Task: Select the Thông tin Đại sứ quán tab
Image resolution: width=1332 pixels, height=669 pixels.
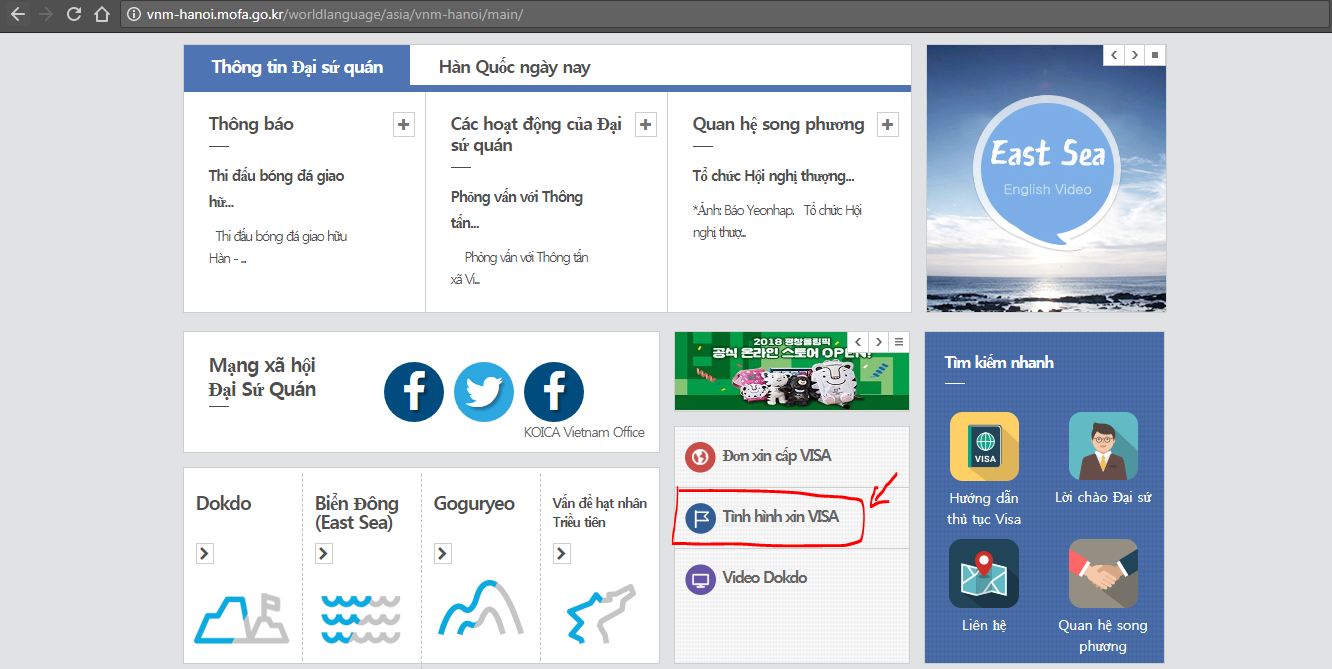Action: point(297,67)
